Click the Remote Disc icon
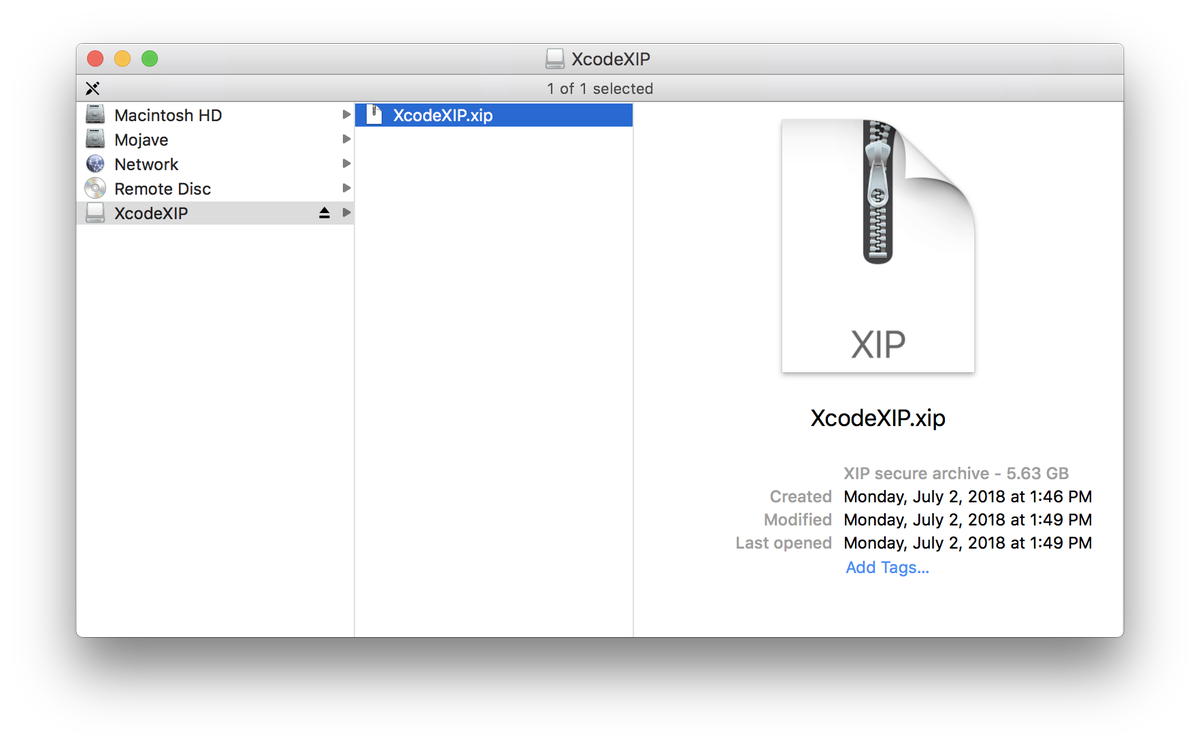Viewport: 1200px width, 746px height. pyautogui.click(x=95, y=188)
